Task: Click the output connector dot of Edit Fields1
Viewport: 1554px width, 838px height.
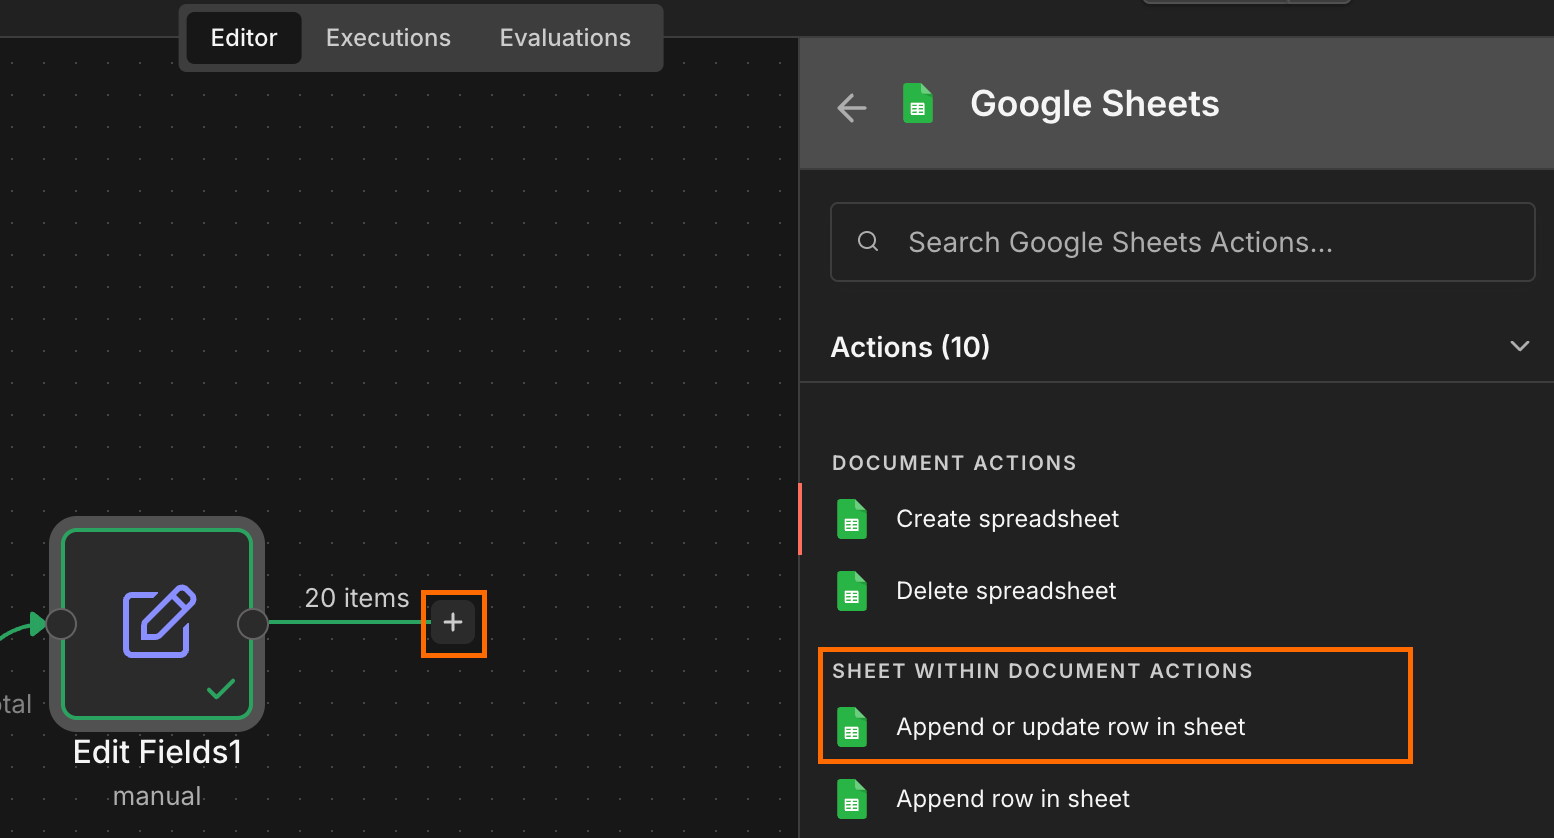Action: pyautogui.click(x=253, y=623)
